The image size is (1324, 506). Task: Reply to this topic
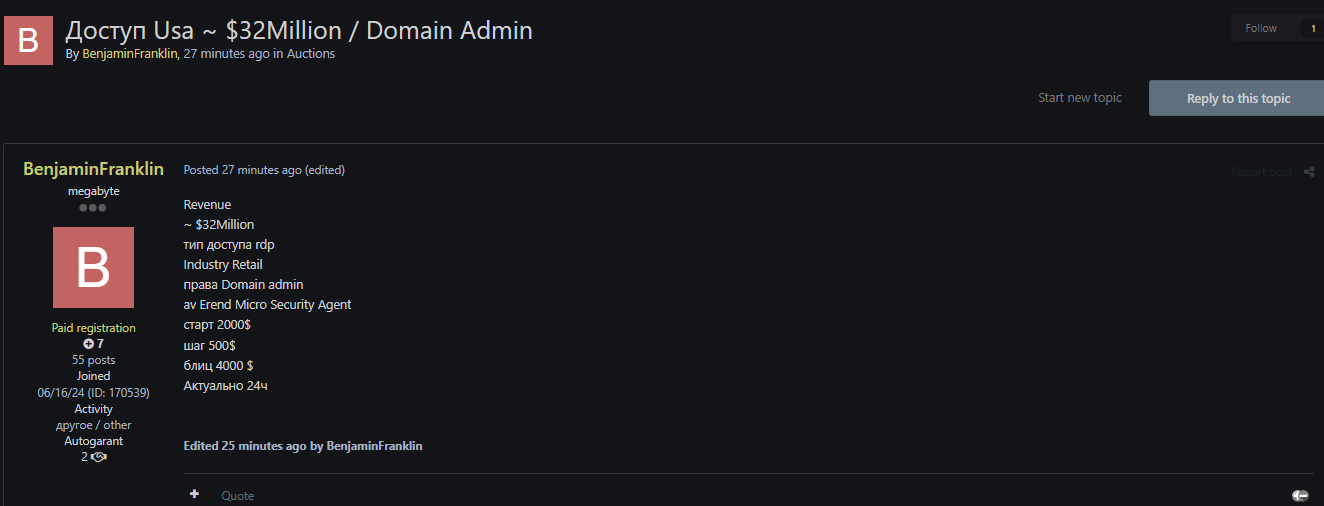pos(1238,98)
